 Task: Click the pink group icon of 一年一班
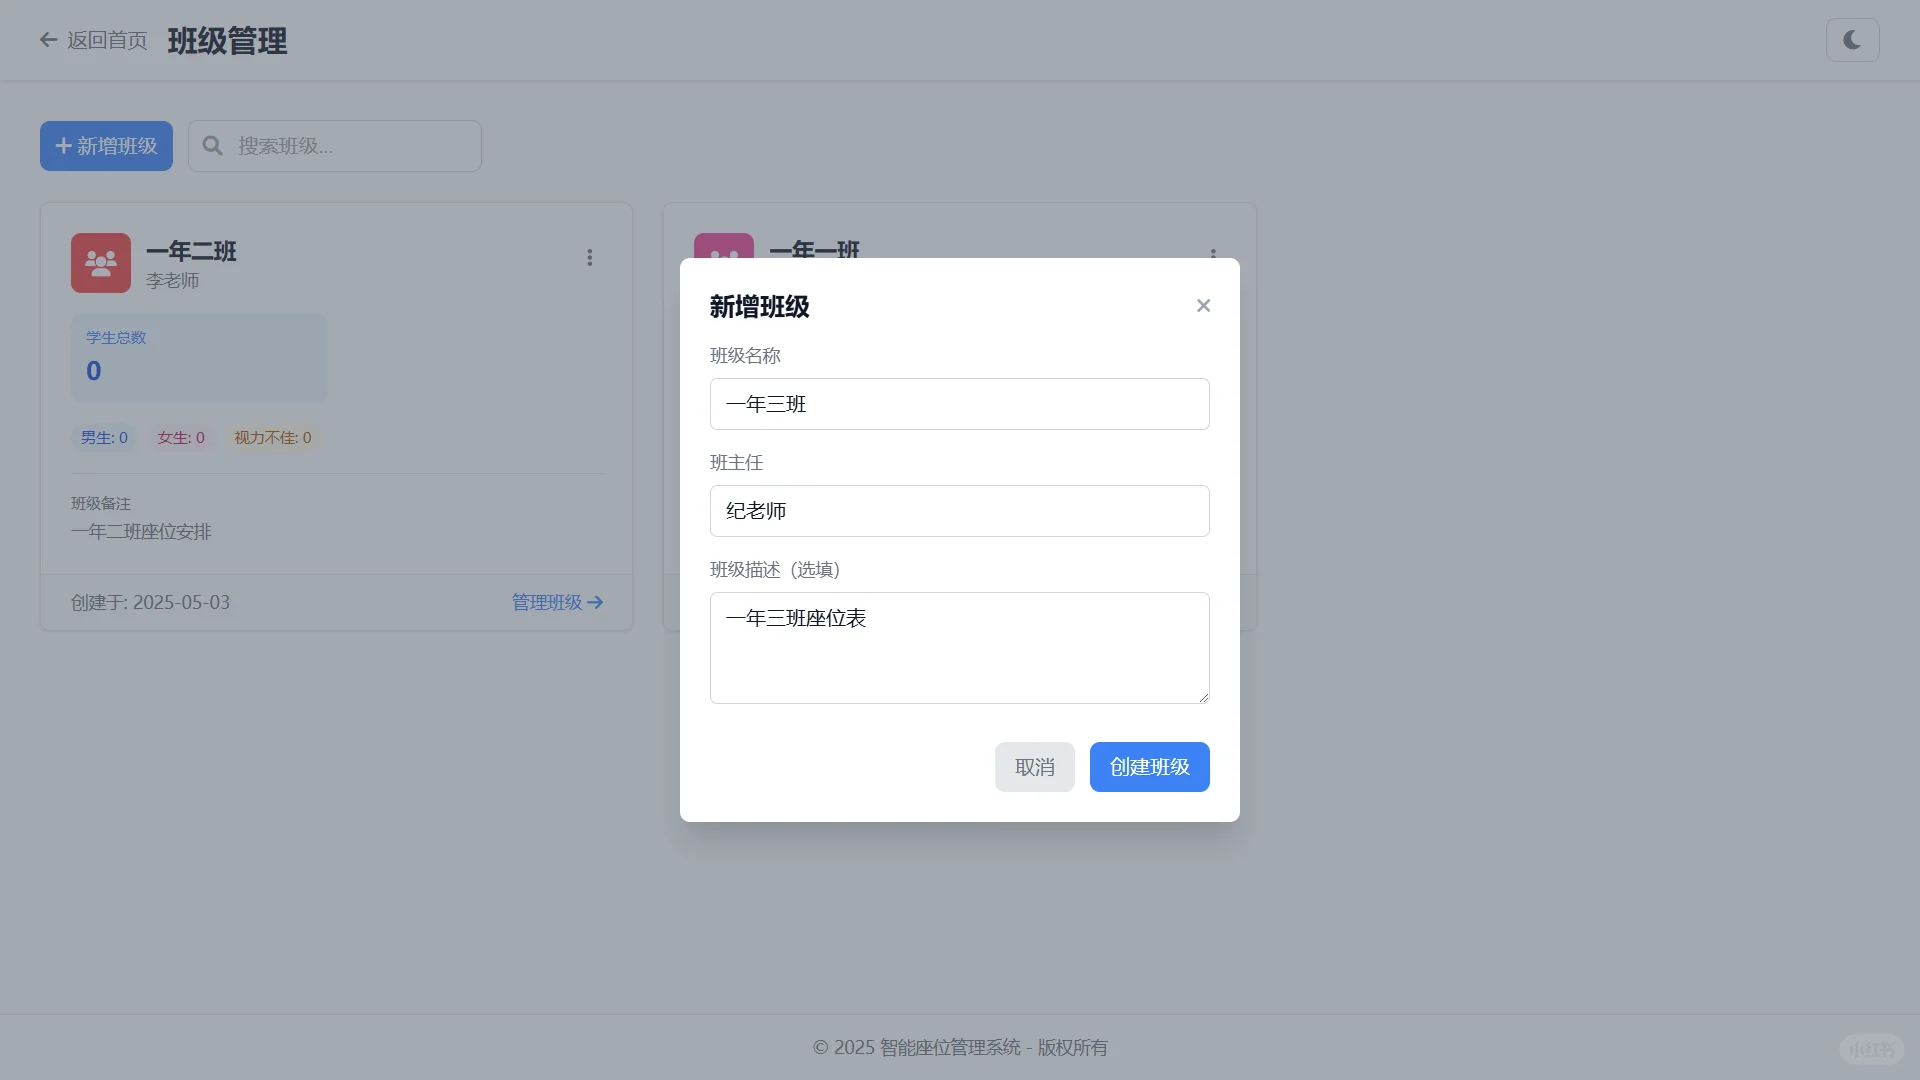pos(723,246)
